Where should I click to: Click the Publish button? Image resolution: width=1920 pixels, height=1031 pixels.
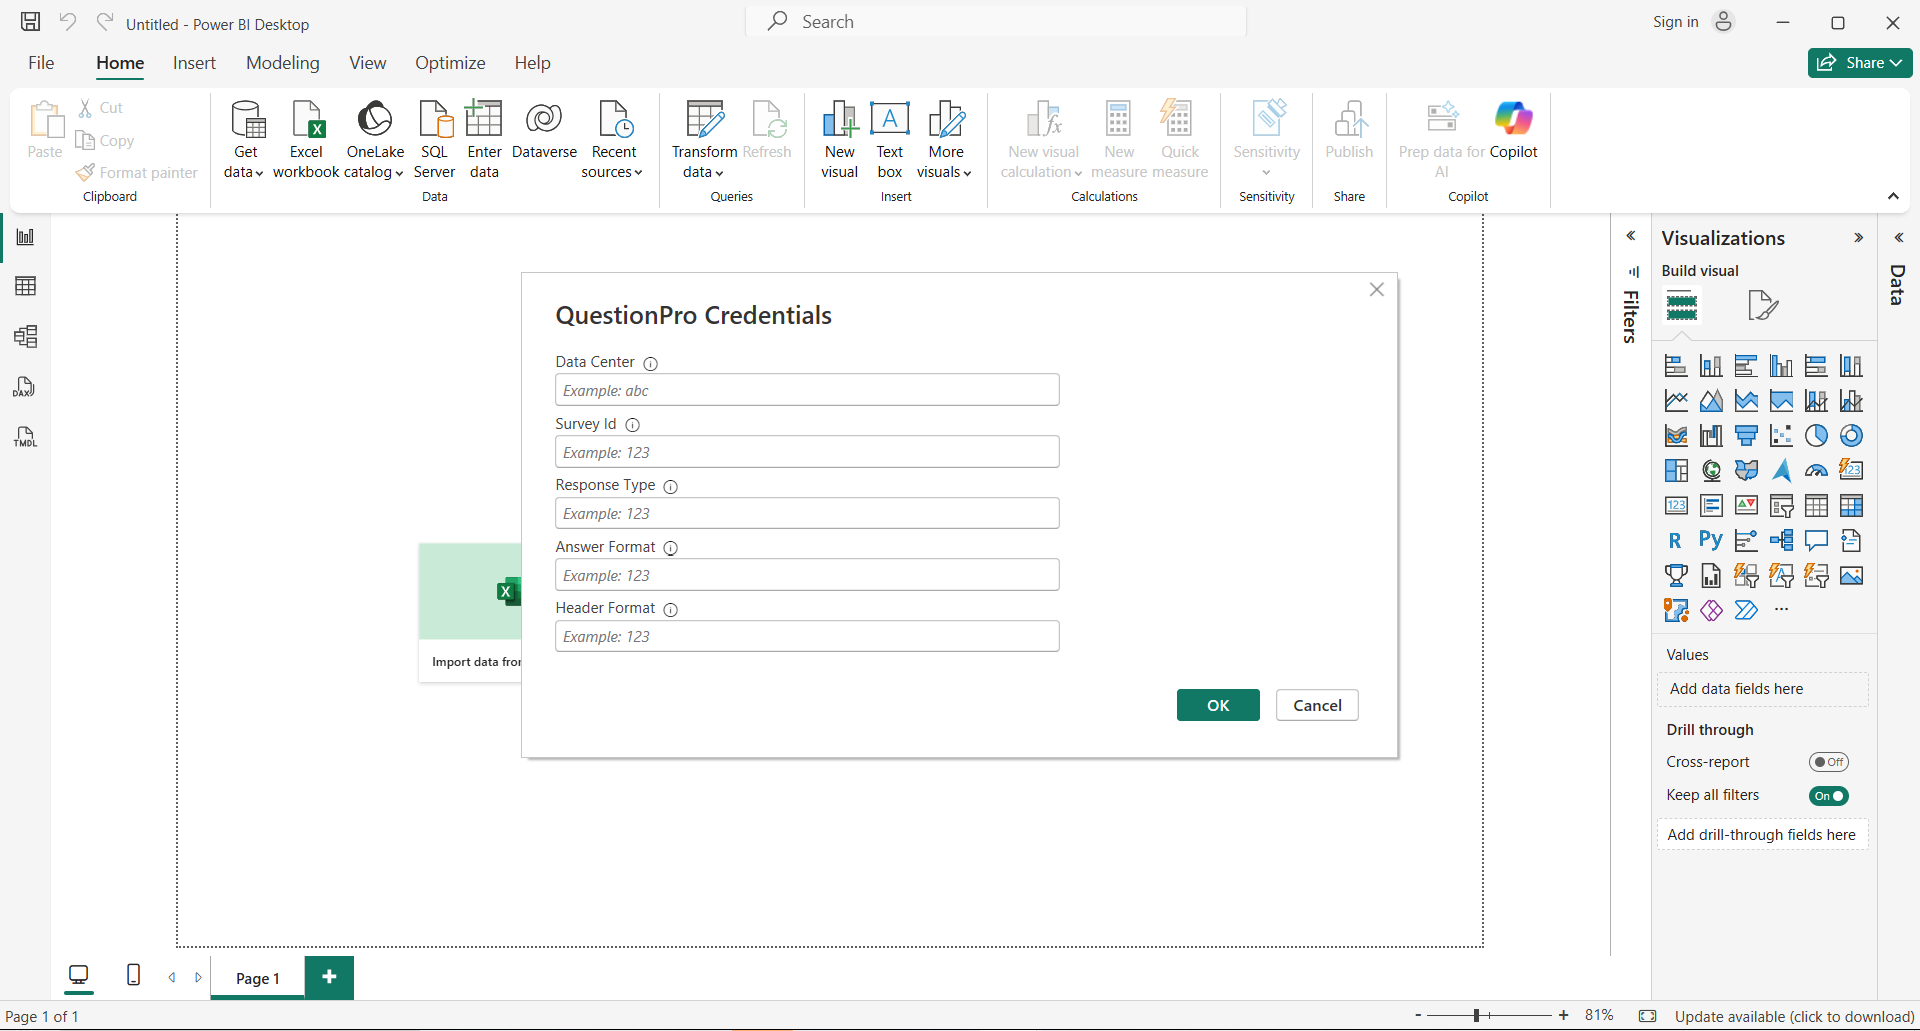(x=1349, y=135)
